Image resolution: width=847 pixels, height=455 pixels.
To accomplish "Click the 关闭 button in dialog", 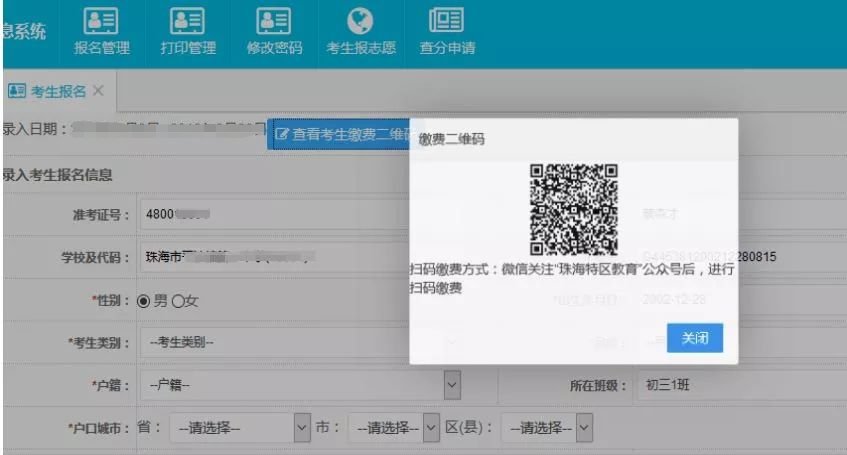I will pos(694,338).
